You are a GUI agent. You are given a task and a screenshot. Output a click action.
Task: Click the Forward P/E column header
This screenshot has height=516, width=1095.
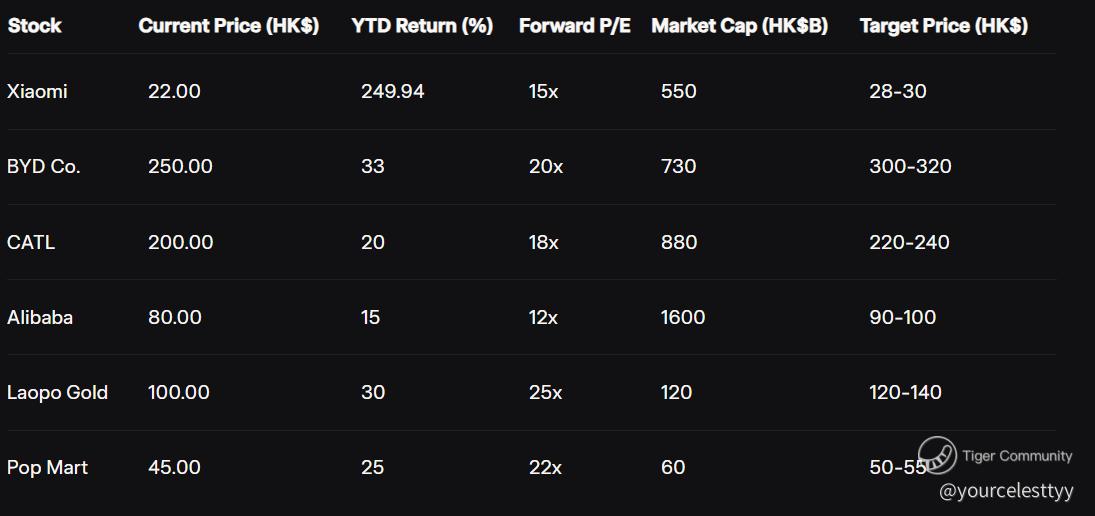pyautogui.click(x=574, y=26)
